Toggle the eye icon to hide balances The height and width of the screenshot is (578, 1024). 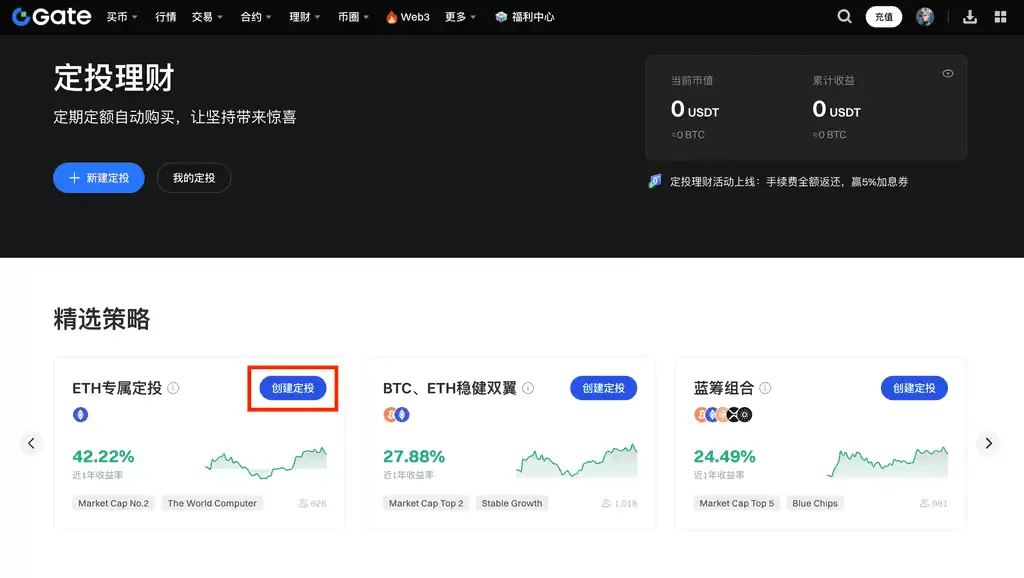[x=947, y=73]
